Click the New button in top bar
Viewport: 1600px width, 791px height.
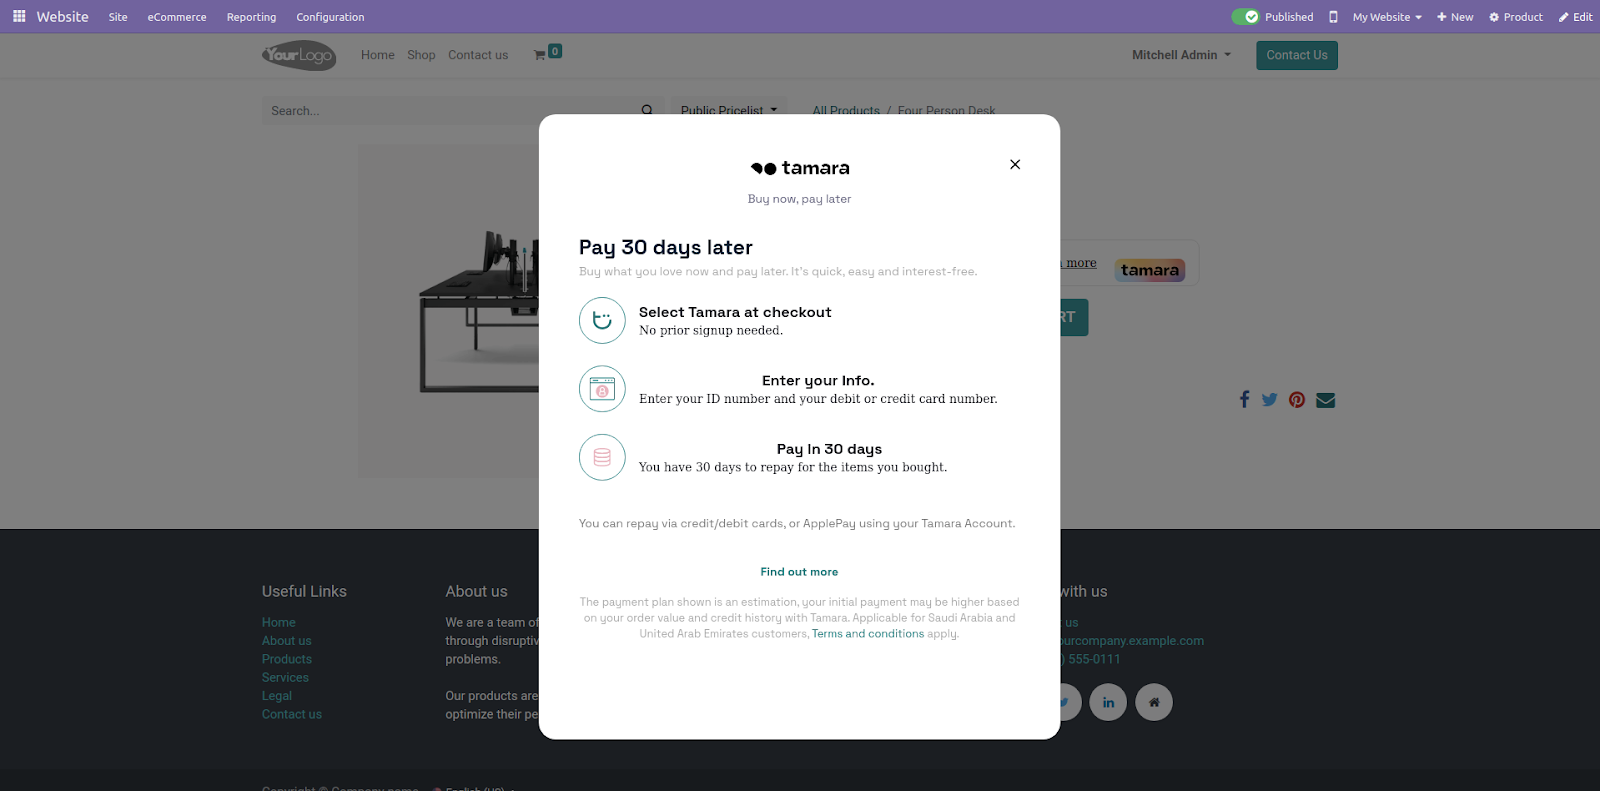(x=1455, y=17)
